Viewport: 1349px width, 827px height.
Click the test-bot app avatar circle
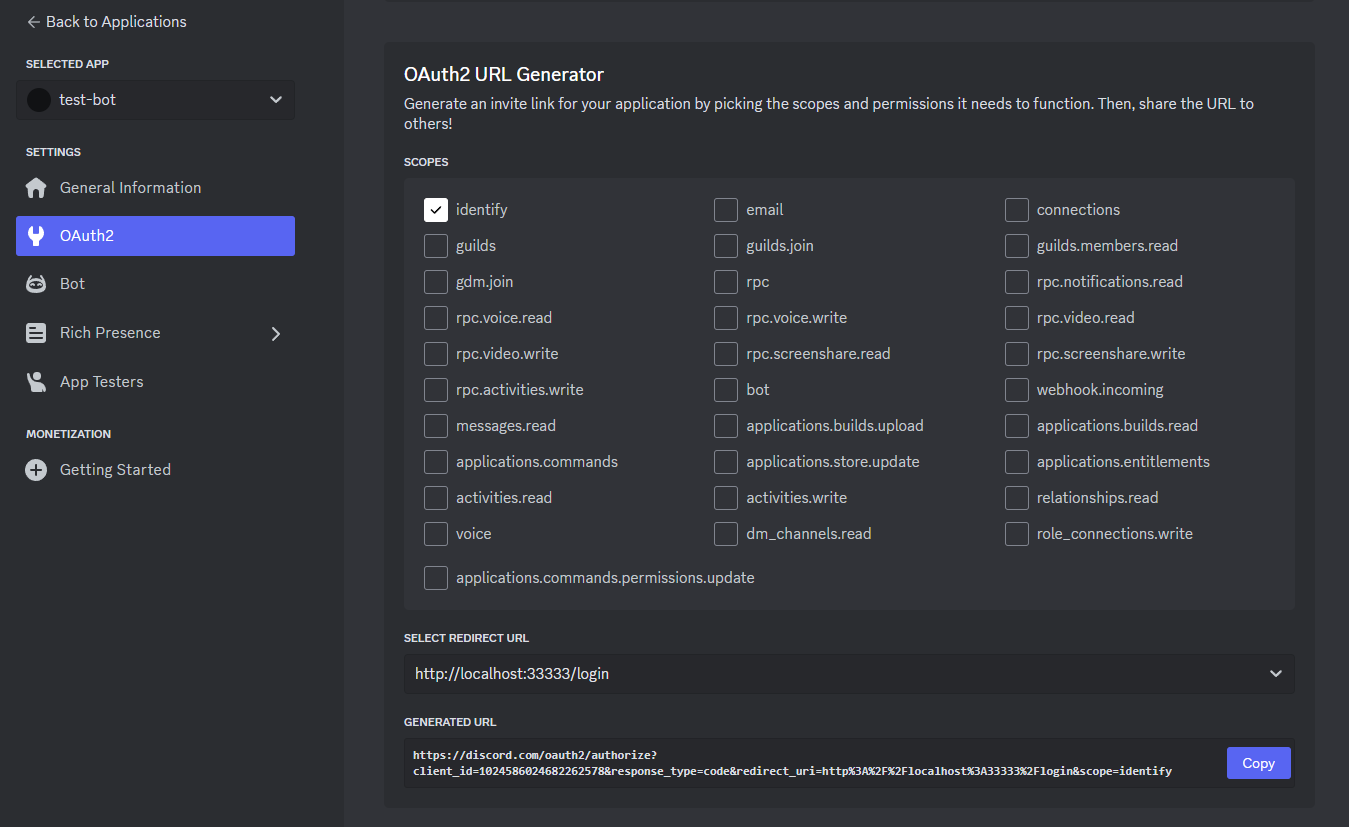39,100
